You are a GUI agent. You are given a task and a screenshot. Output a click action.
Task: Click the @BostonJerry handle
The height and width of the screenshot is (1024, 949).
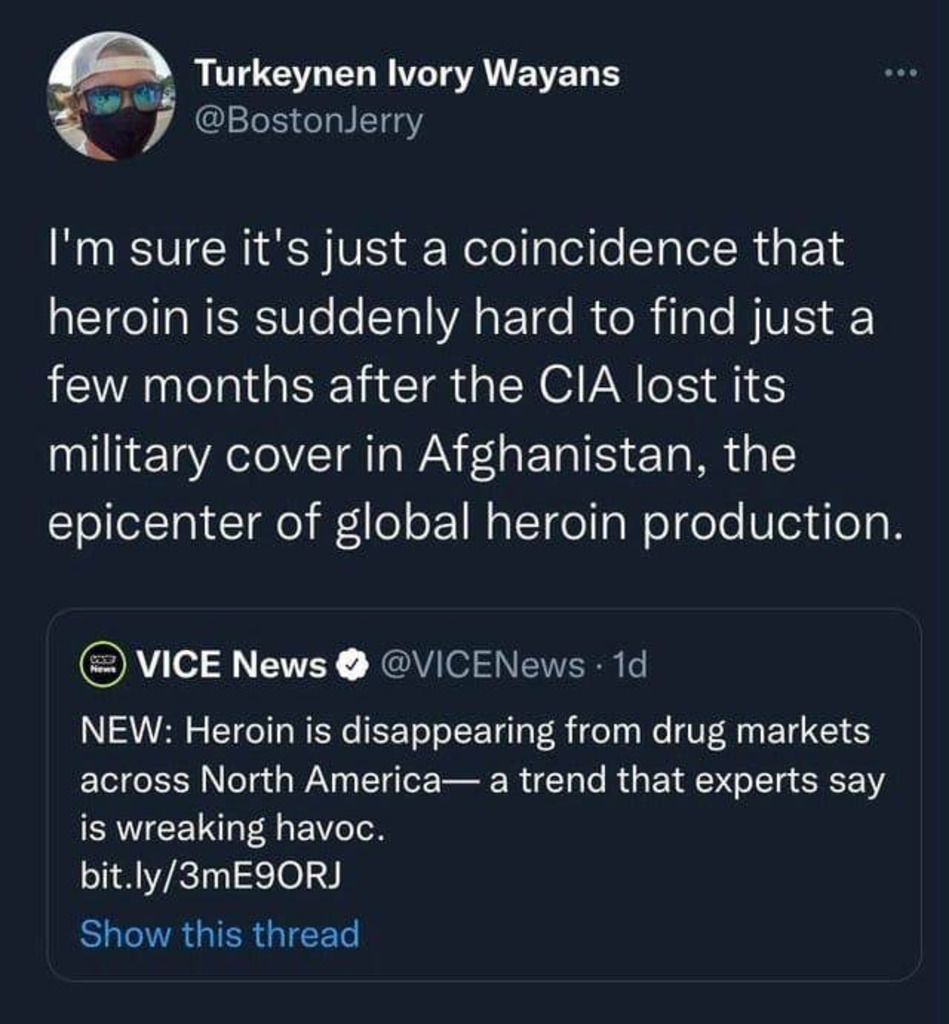309,121
